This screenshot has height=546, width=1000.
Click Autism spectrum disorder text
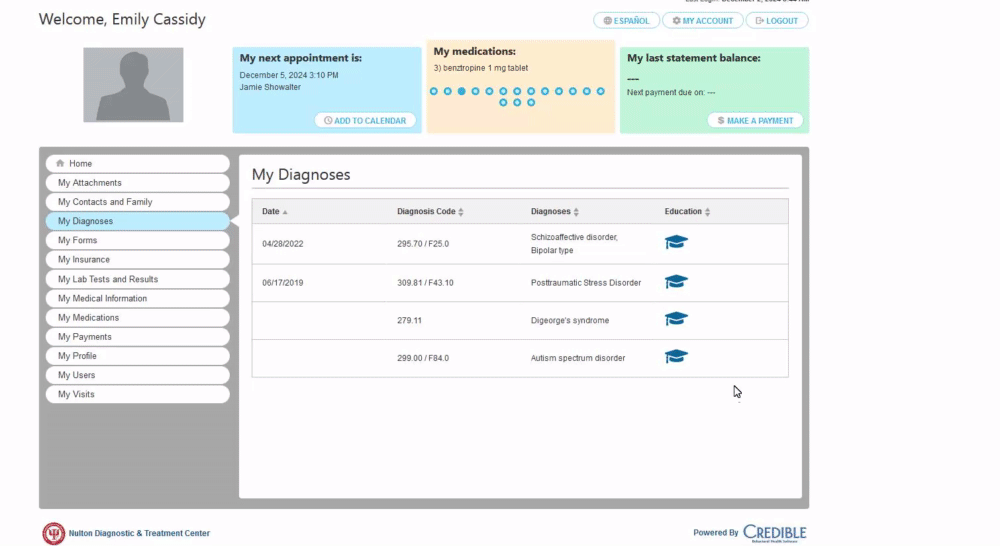(578, 358)
